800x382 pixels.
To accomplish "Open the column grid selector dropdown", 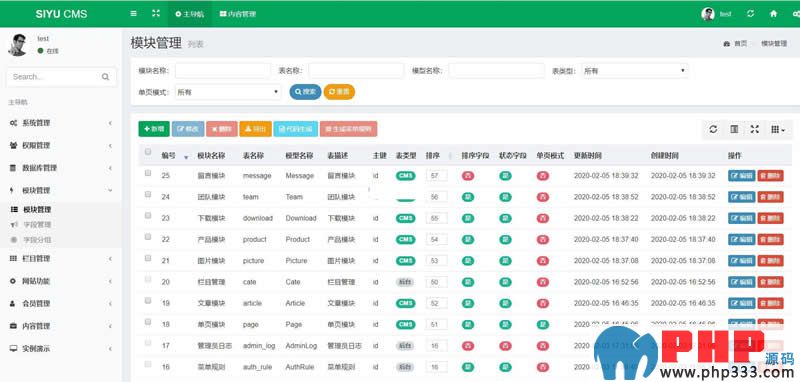I will click(x=778, y=130).
